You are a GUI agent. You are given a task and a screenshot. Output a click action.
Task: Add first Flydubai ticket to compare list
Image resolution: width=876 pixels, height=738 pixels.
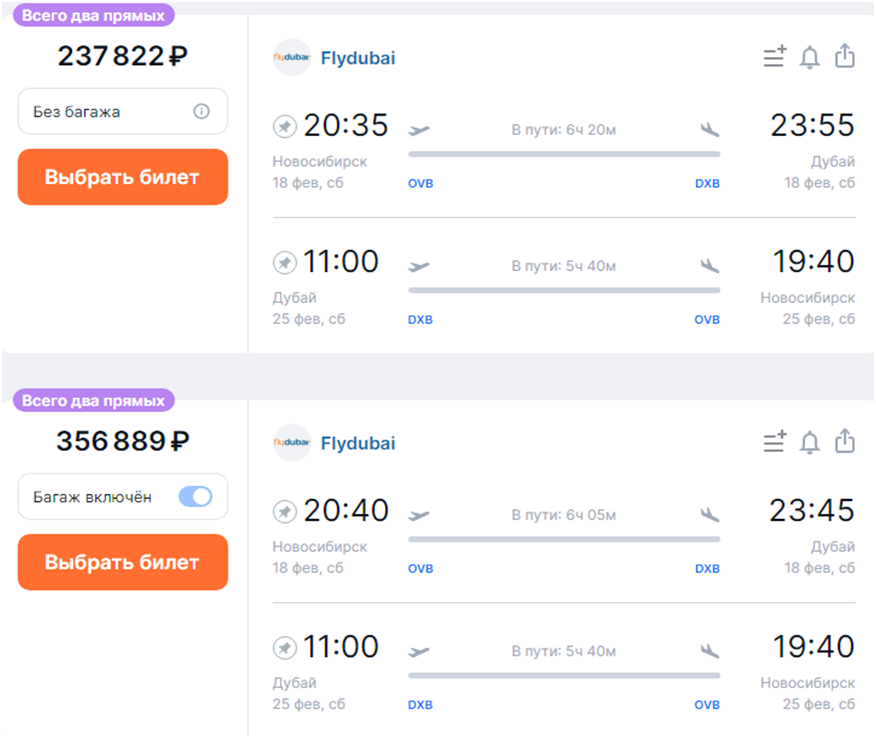775,58
